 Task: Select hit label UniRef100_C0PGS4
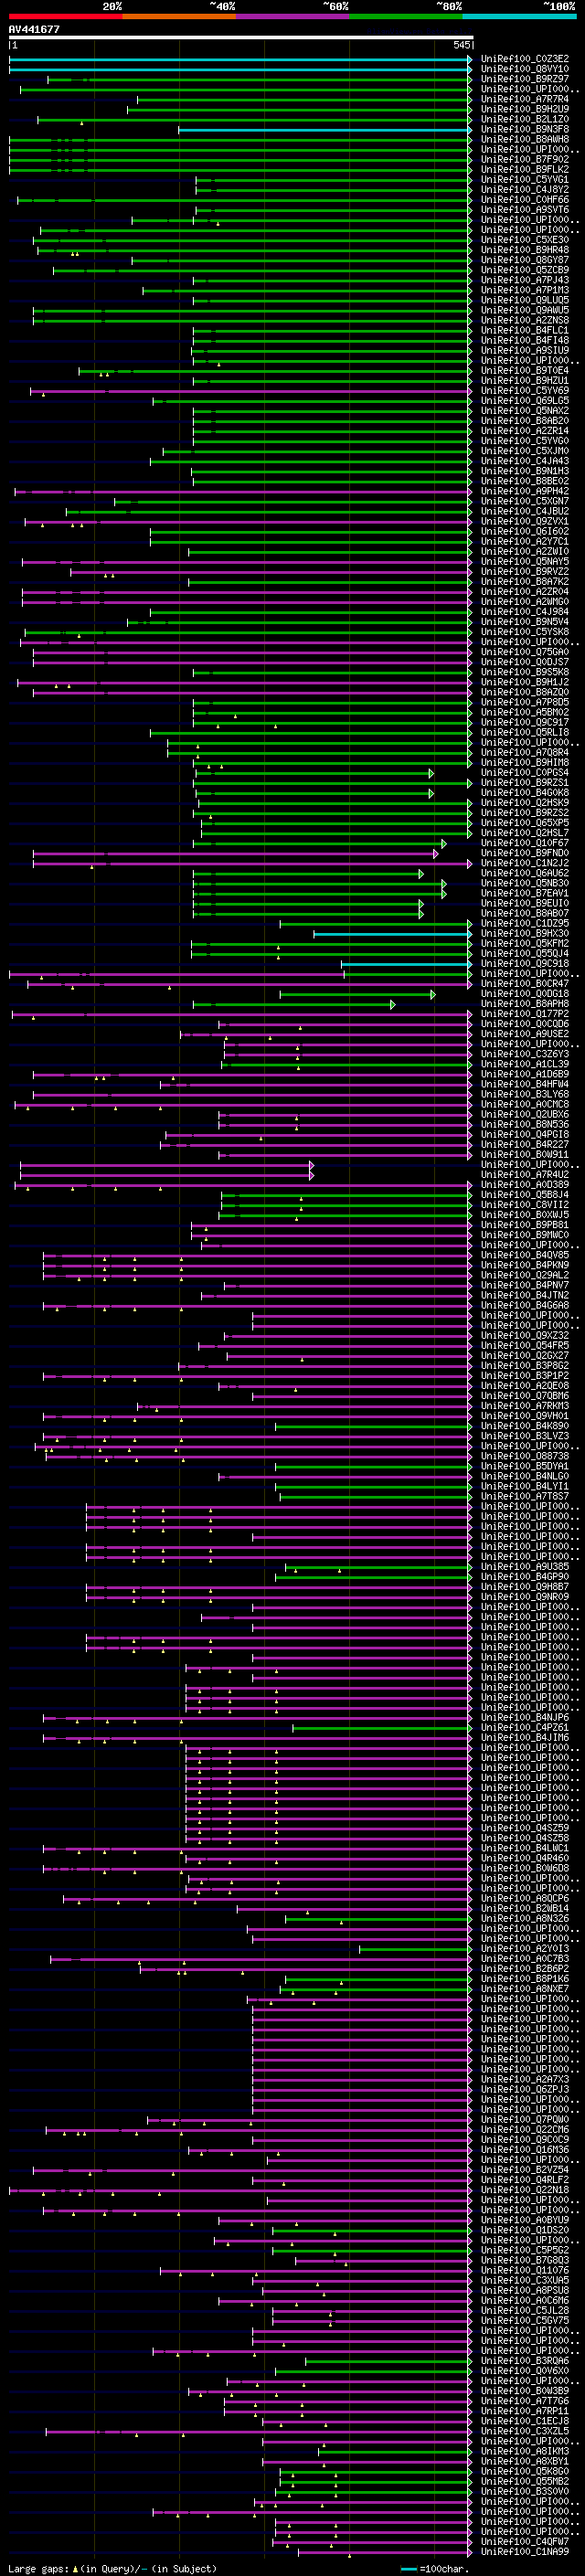525,772
